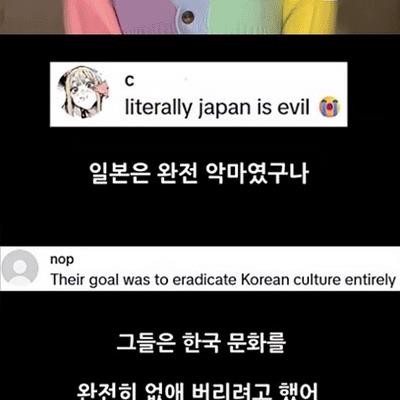This screenshot has height=400, width=400.
Task: Click the crying emoji after 'evil'
Action: coord(329,107)
